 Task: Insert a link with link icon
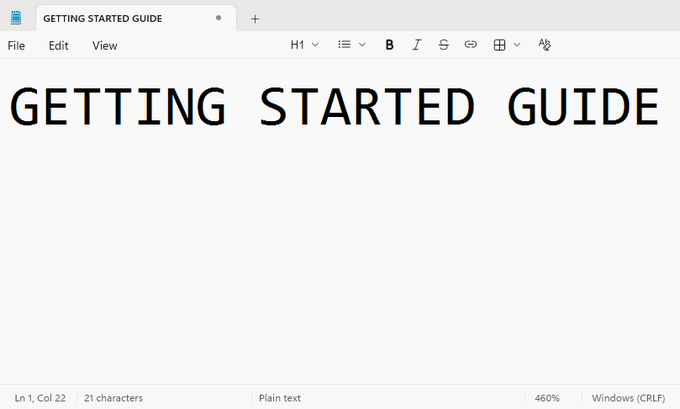[471, 45]
